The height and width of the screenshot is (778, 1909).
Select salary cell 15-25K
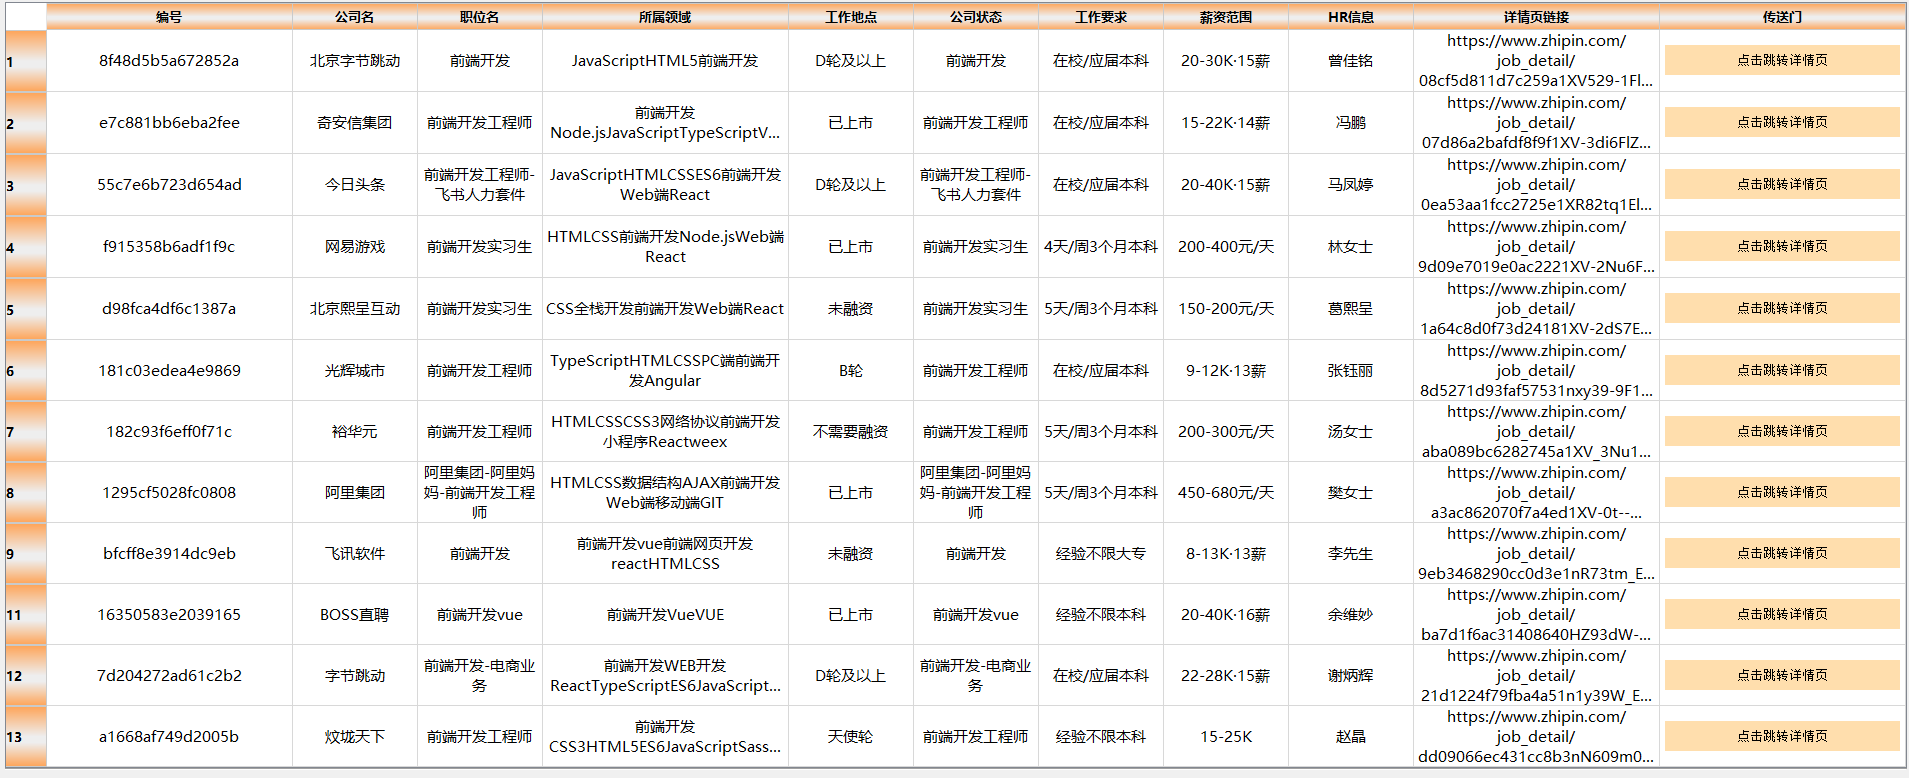1225,736
